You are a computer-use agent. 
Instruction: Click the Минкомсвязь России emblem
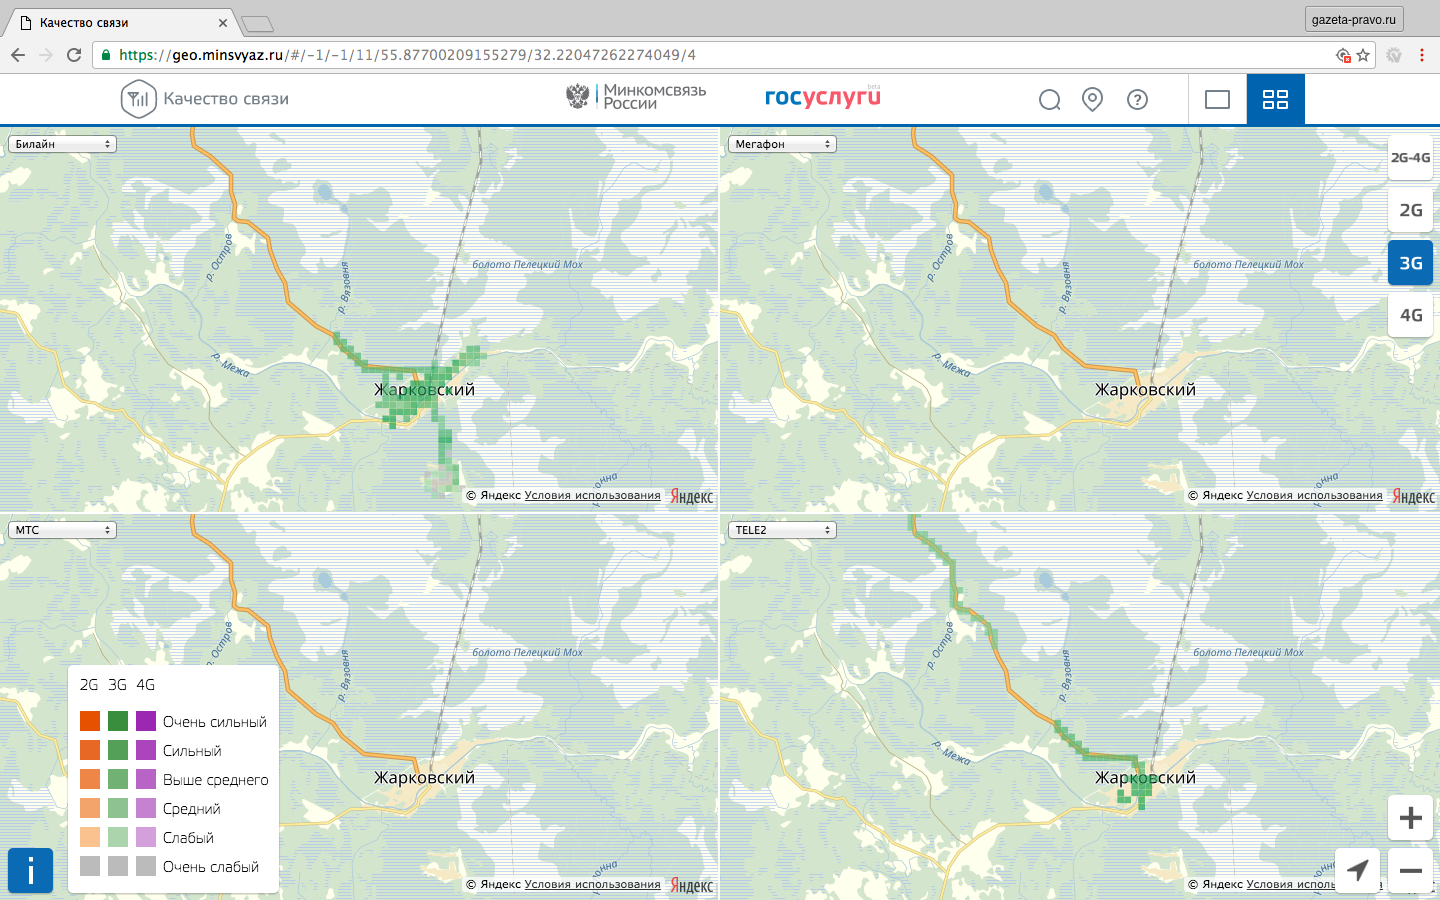tap(578, 97)
